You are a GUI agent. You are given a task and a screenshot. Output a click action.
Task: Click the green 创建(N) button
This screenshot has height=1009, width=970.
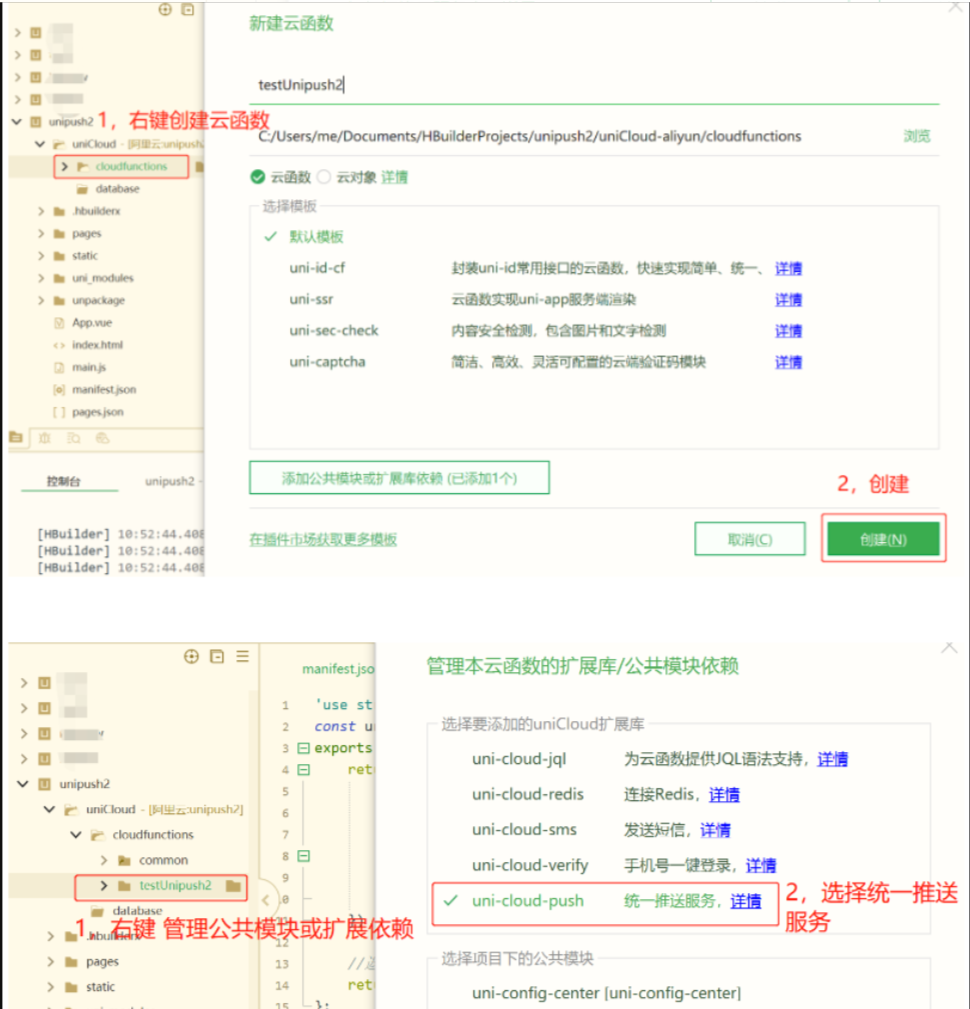point(883,539)
